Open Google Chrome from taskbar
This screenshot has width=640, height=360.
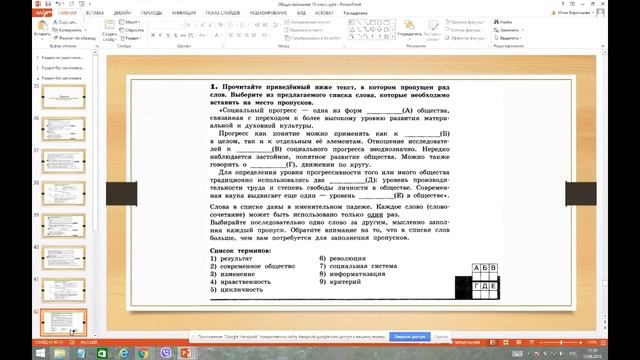[144, 353]
